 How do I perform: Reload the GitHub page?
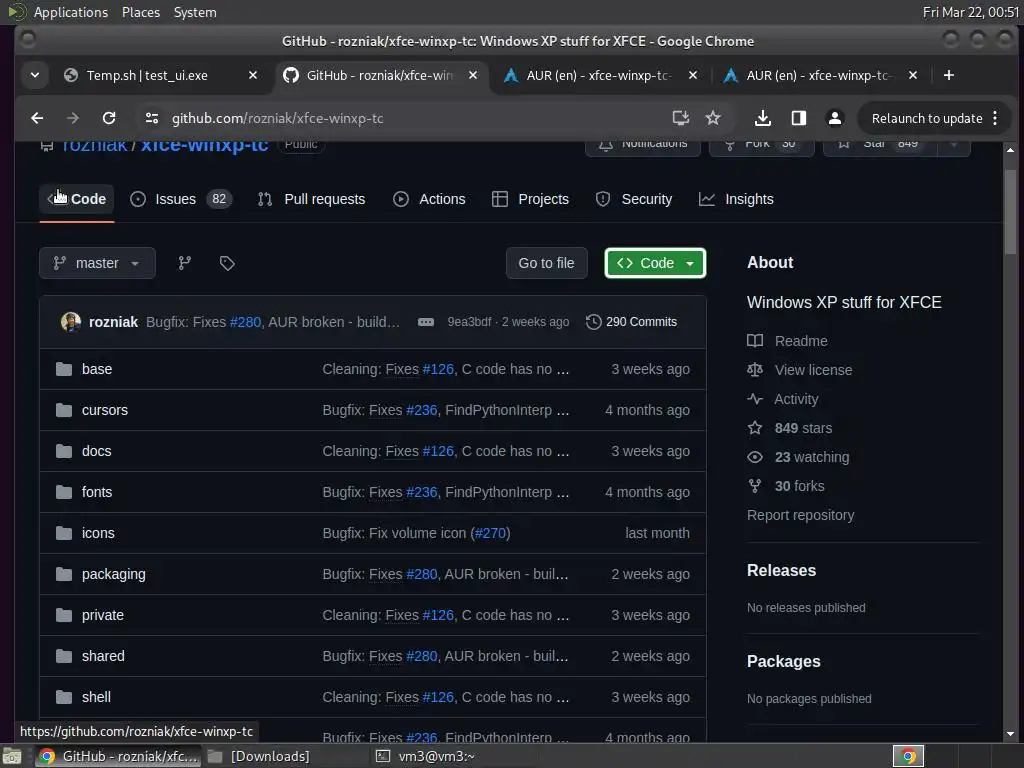109,118
